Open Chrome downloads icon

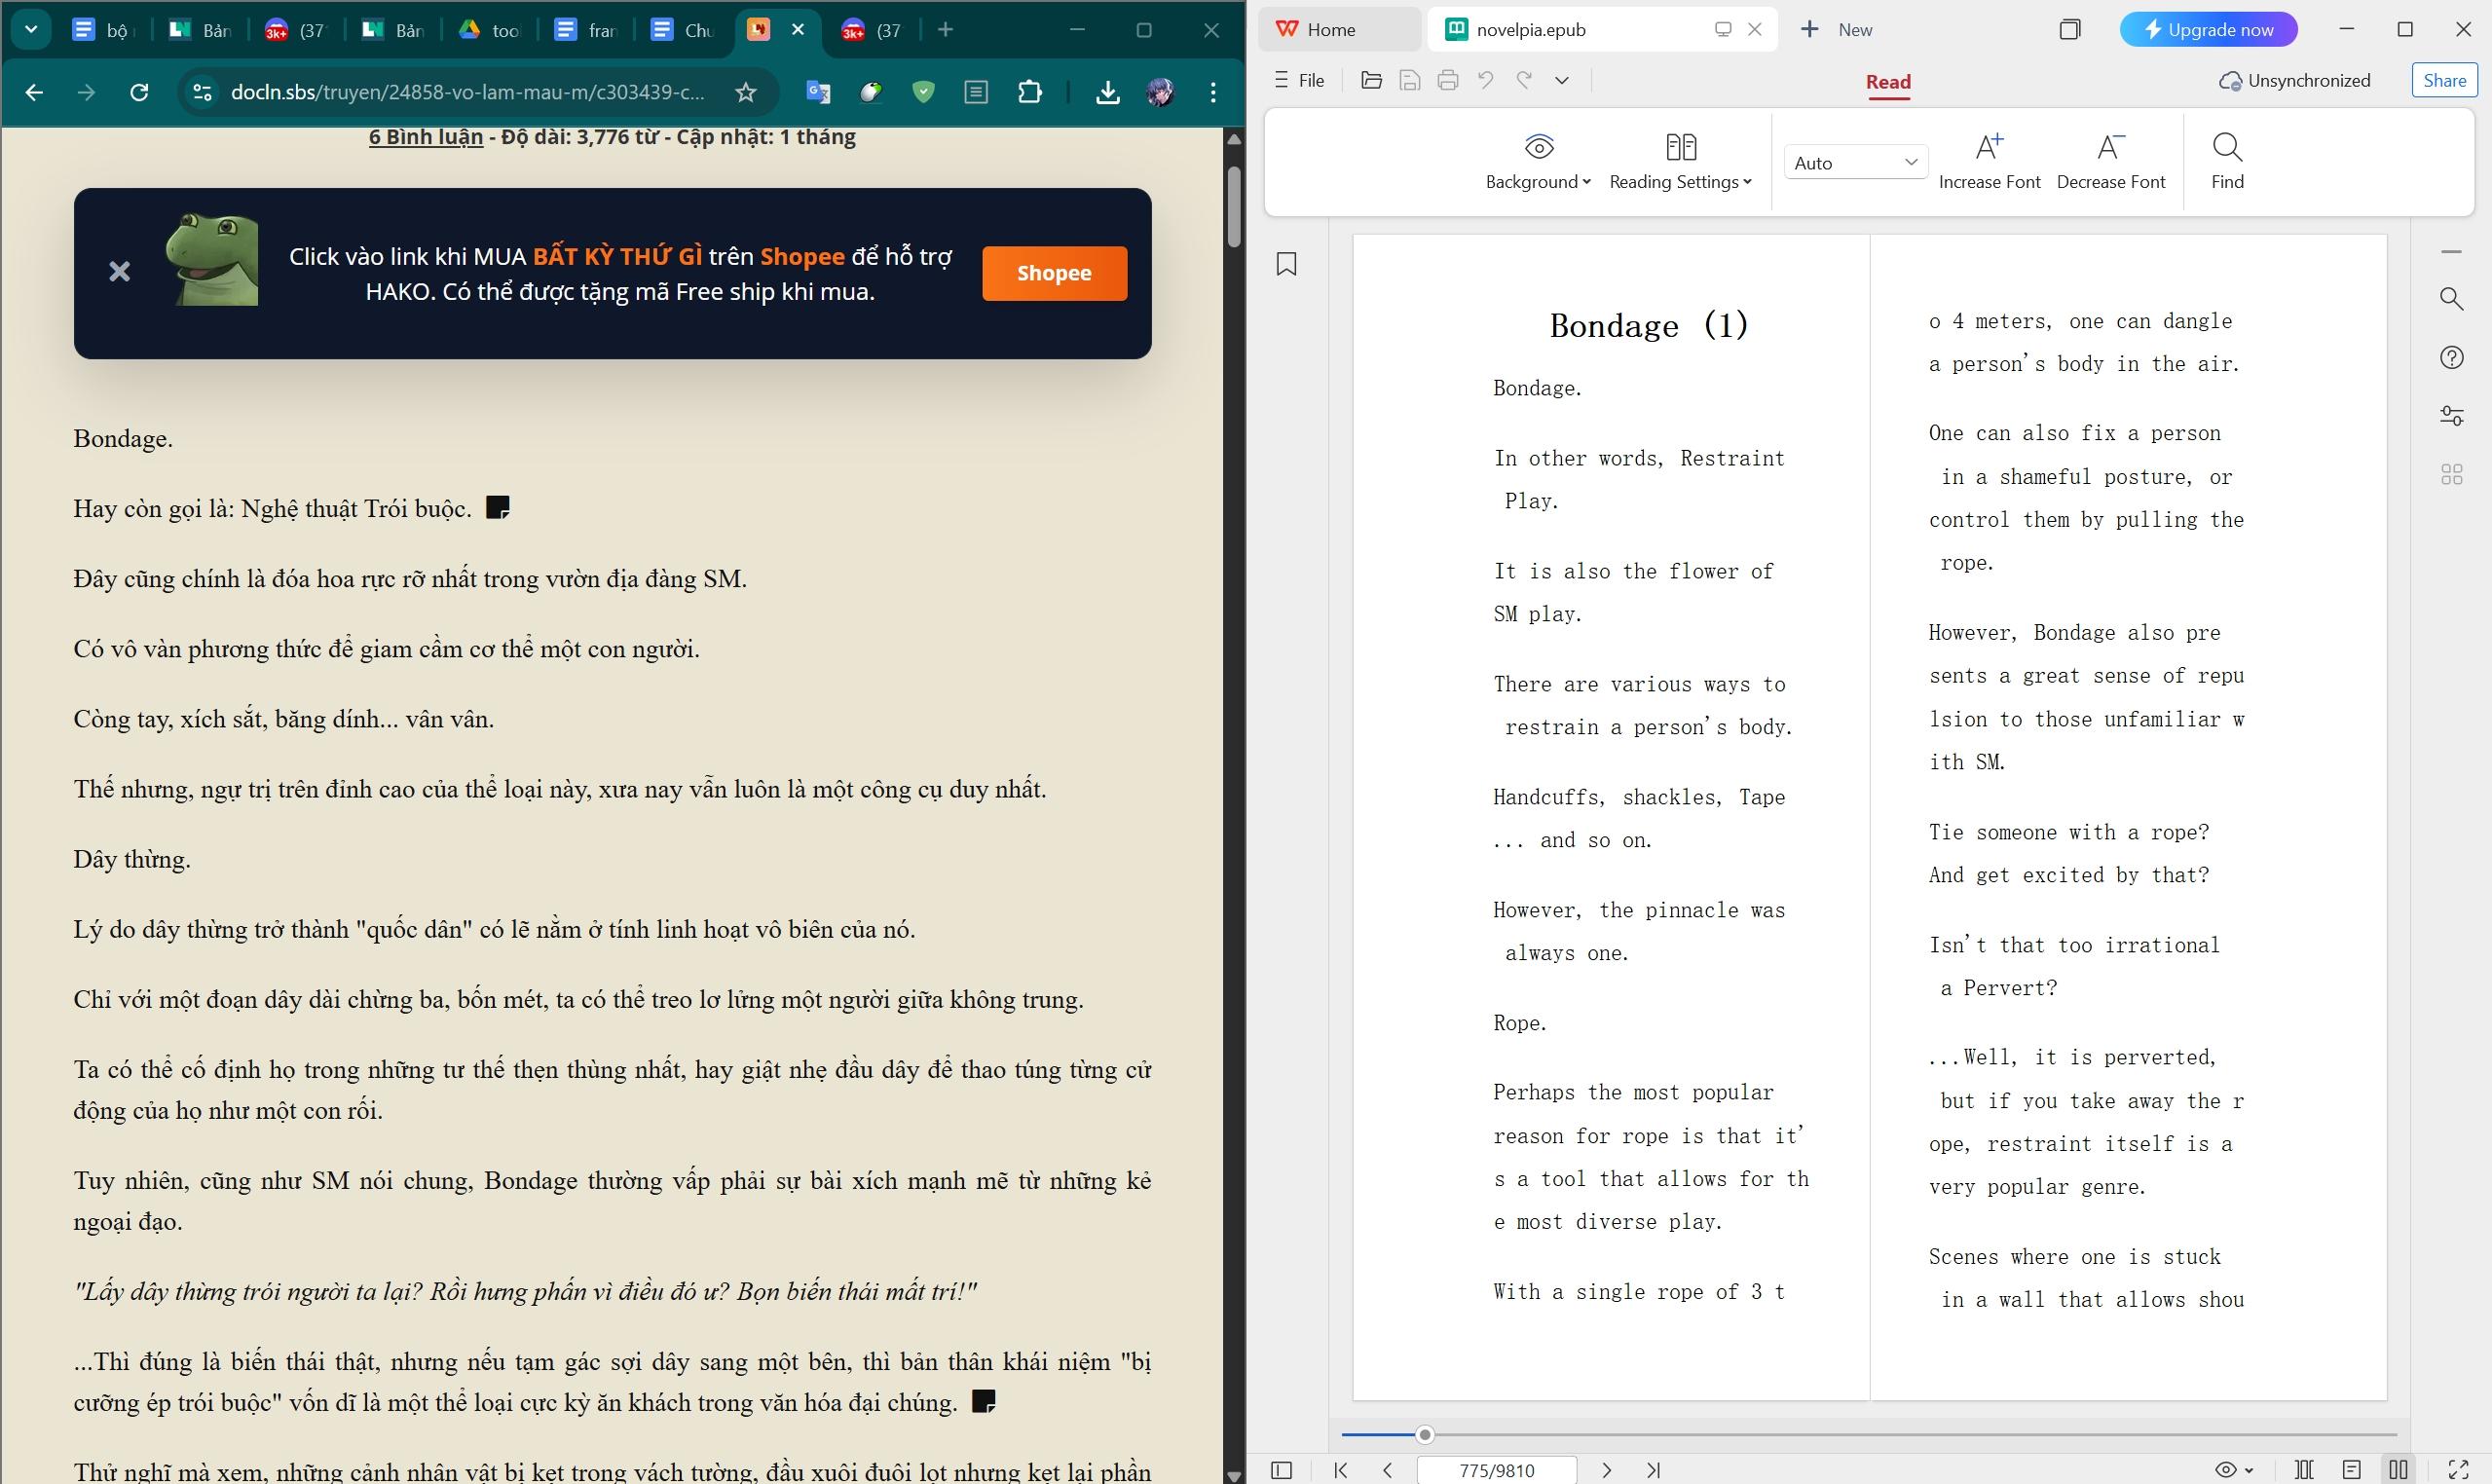(1107, 93)
